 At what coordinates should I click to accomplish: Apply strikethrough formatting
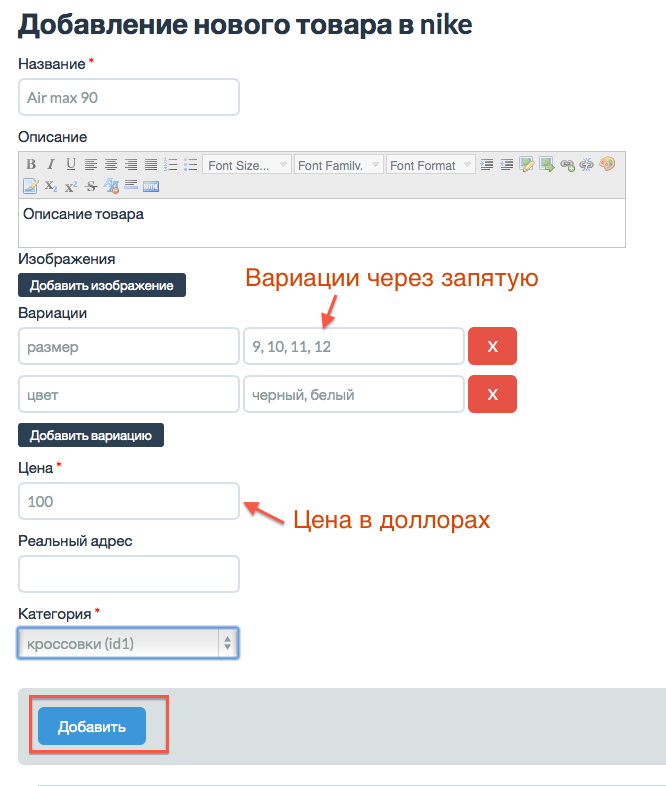pyautogui.click(x=91, y=186)
